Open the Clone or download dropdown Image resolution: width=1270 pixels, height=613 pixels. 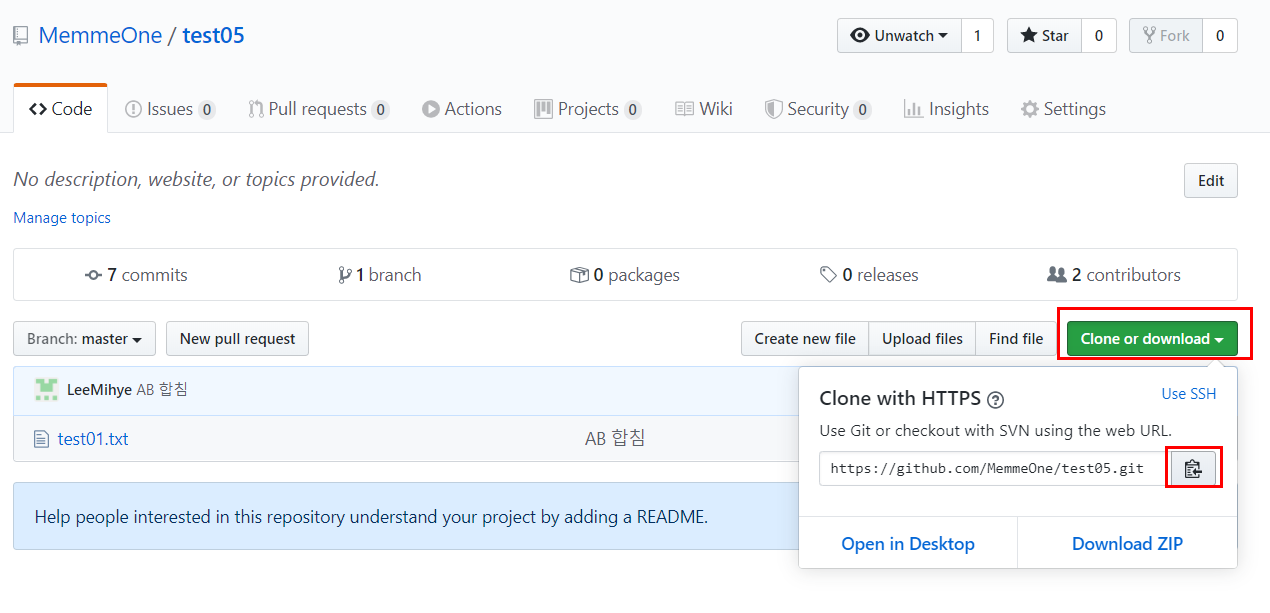pyautogui.click(x=1152, y=339)
